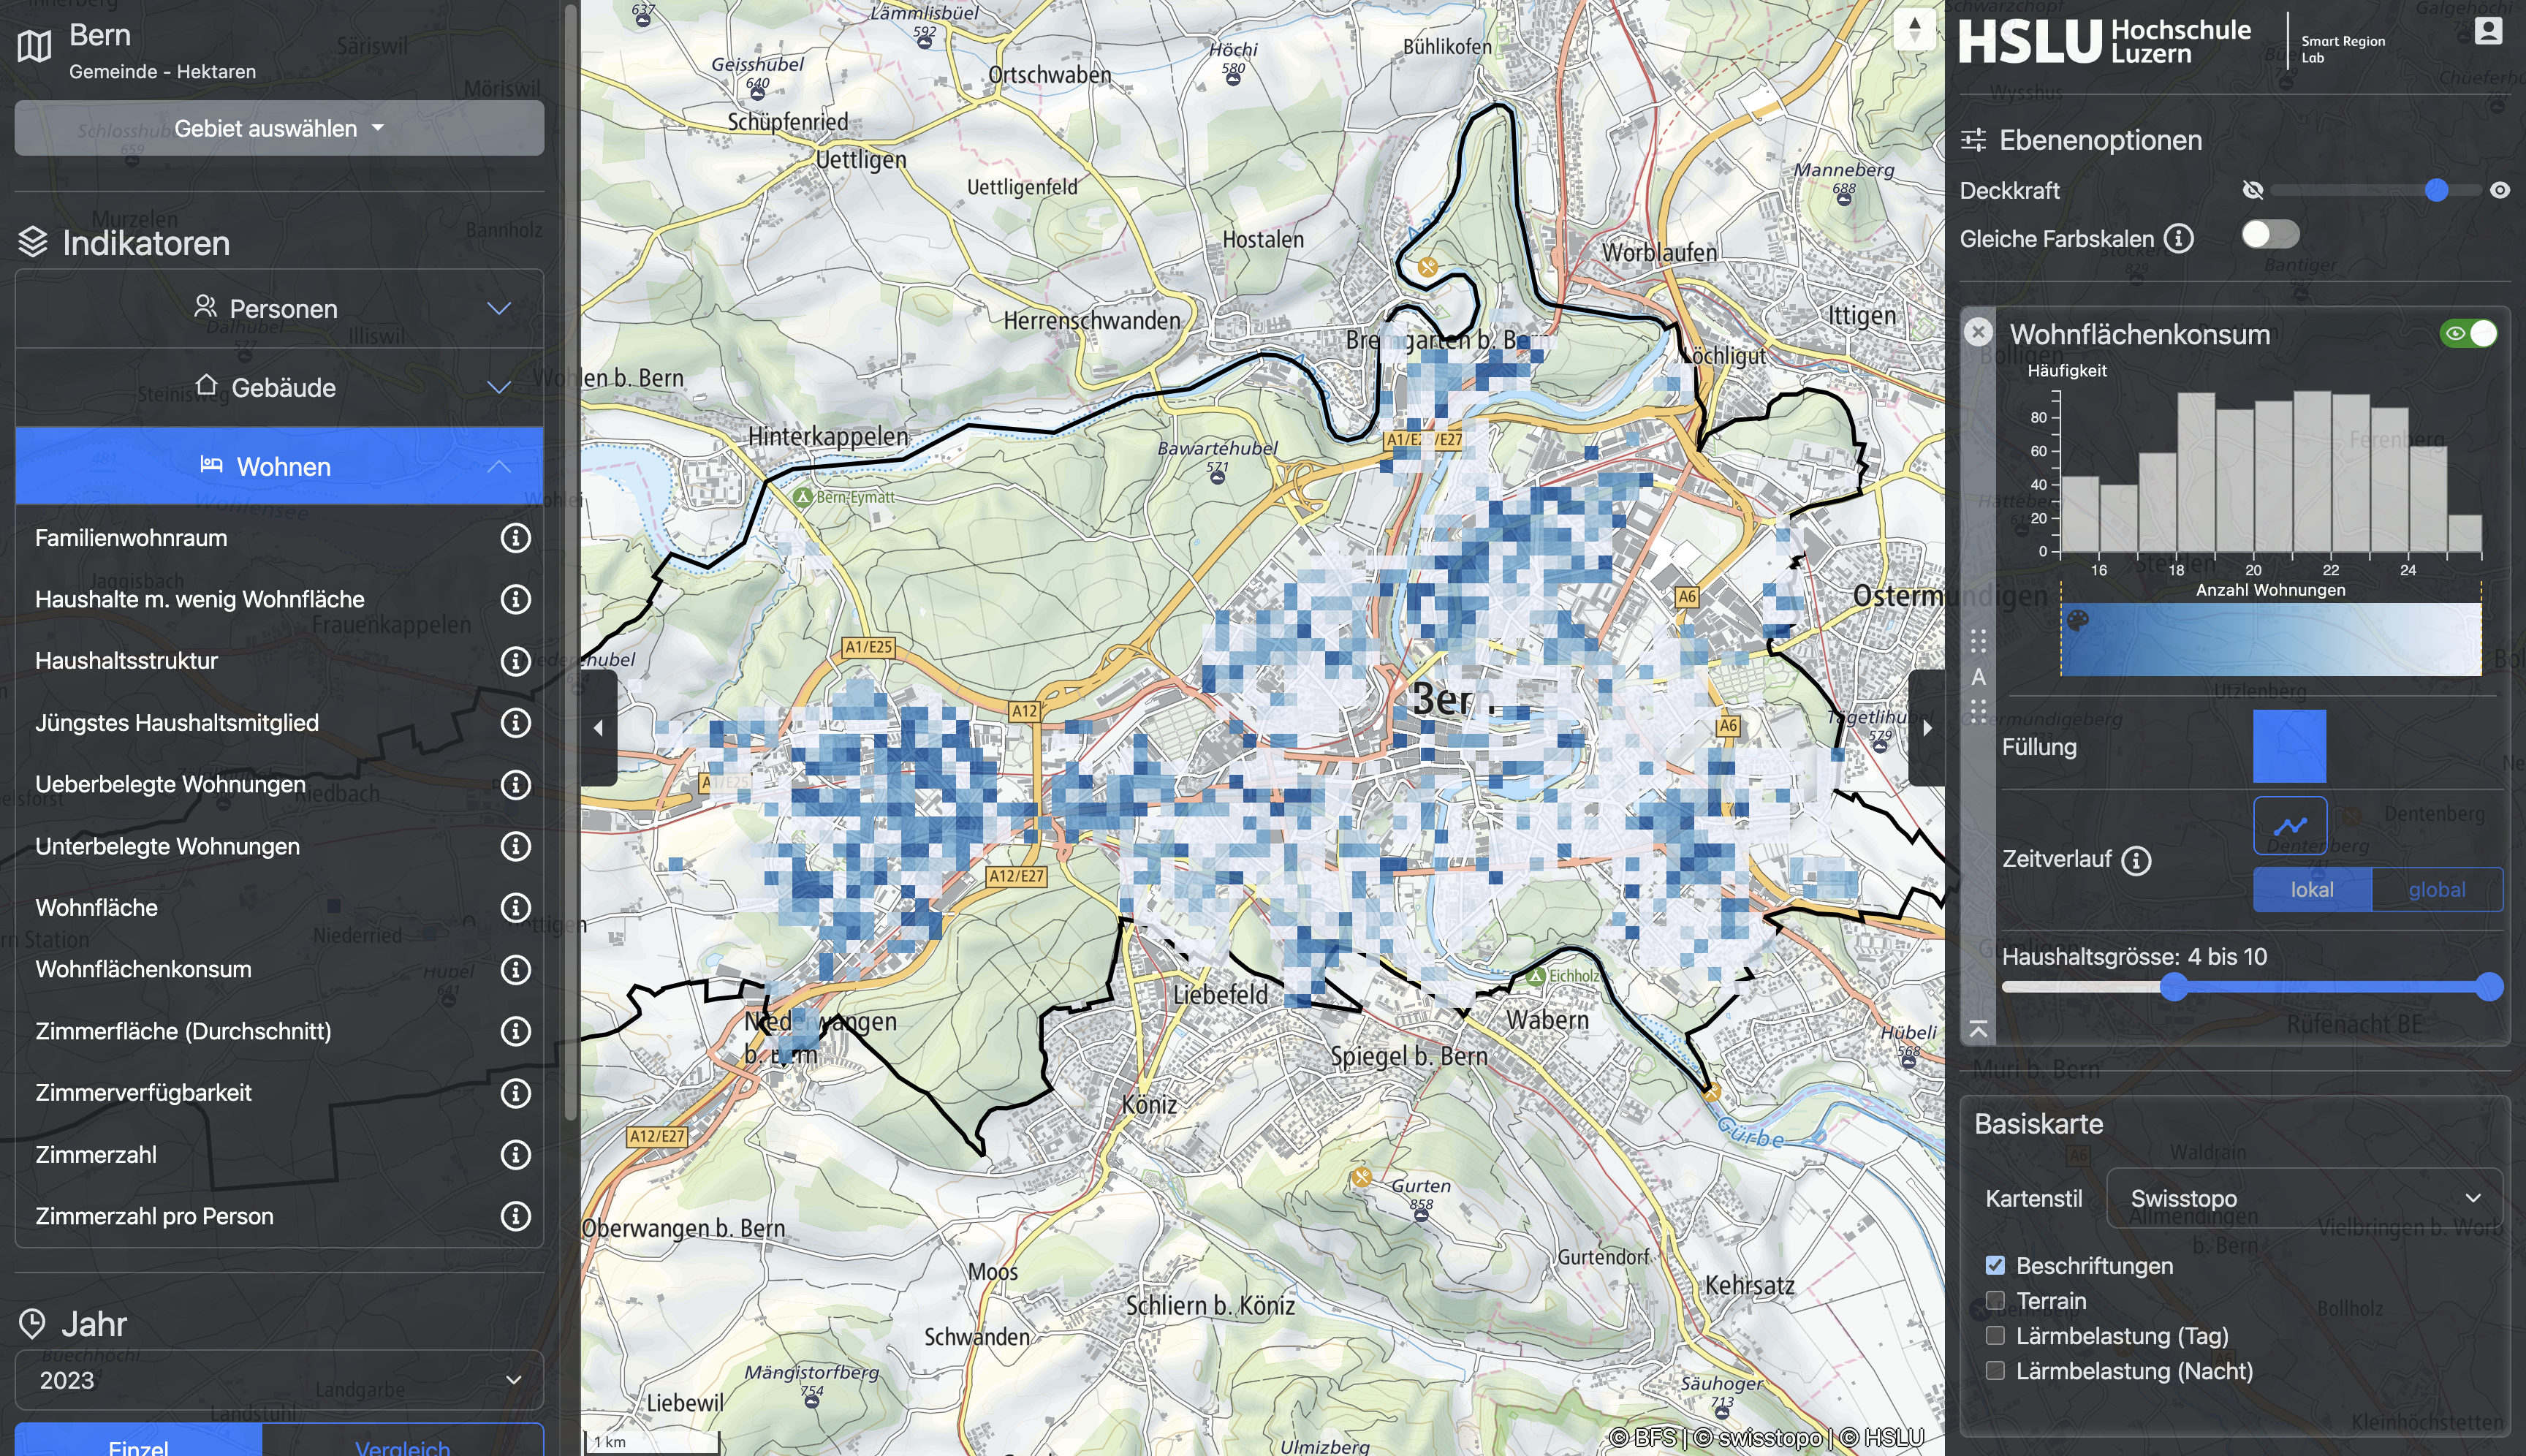The width and height of the screenshot is (2526, 1456).
Task: Click the blue Füllung color swatch
Action: click(x=2289, y=746)
